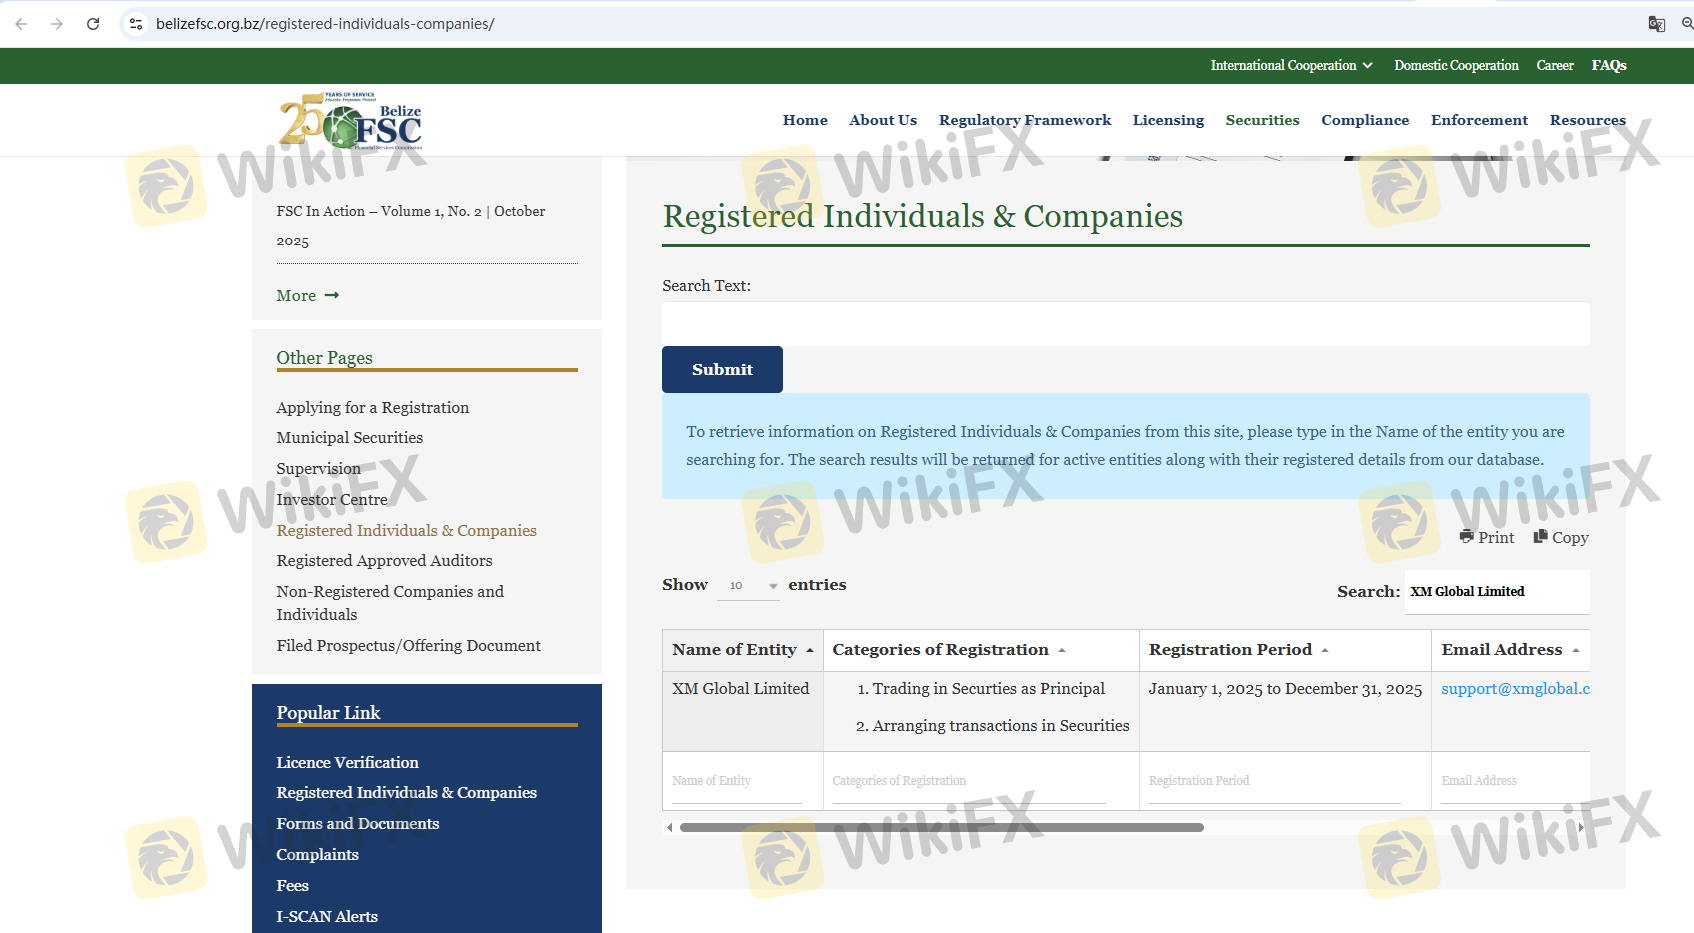Click the translate page icon

[1656, 24]
